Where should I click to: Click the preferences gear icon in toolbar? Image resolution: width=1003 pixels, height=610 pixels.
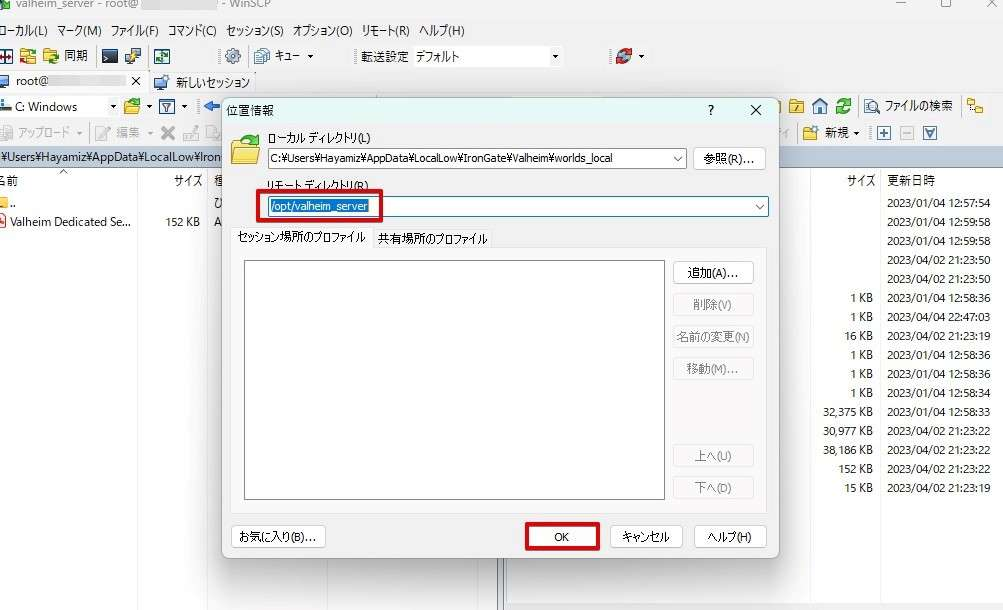[233, 56]
